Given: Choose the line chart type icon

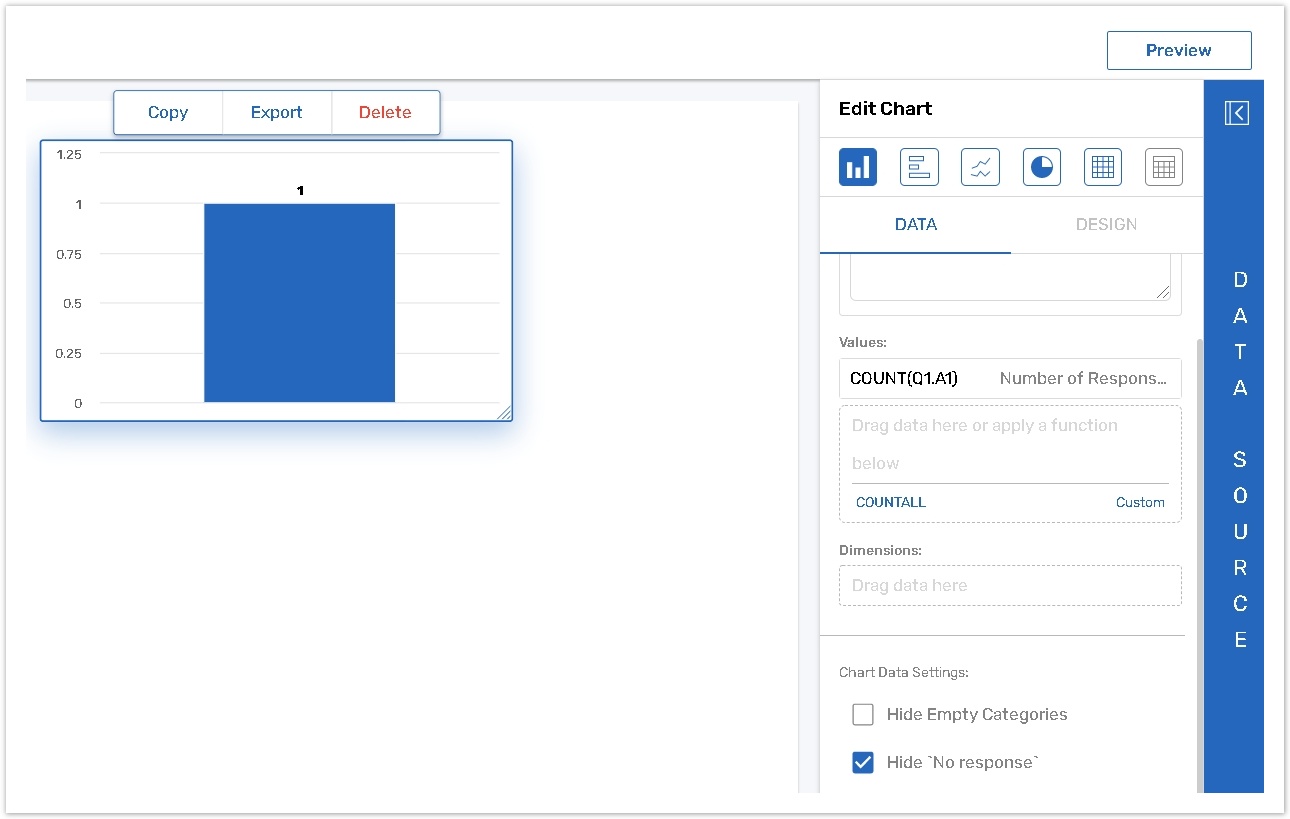Looking at the screenshot, I should pos(980,167).
